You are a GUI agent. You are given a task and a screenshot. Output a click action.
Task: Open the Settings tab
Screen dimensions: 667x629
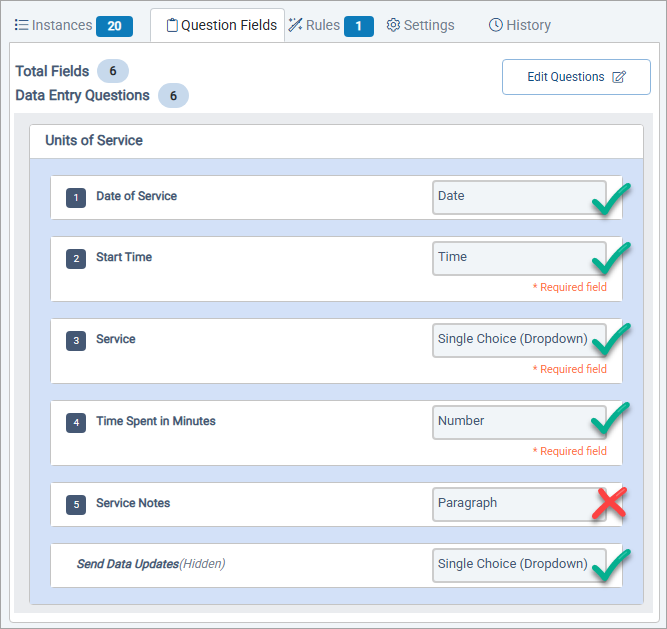pos(420,25)
